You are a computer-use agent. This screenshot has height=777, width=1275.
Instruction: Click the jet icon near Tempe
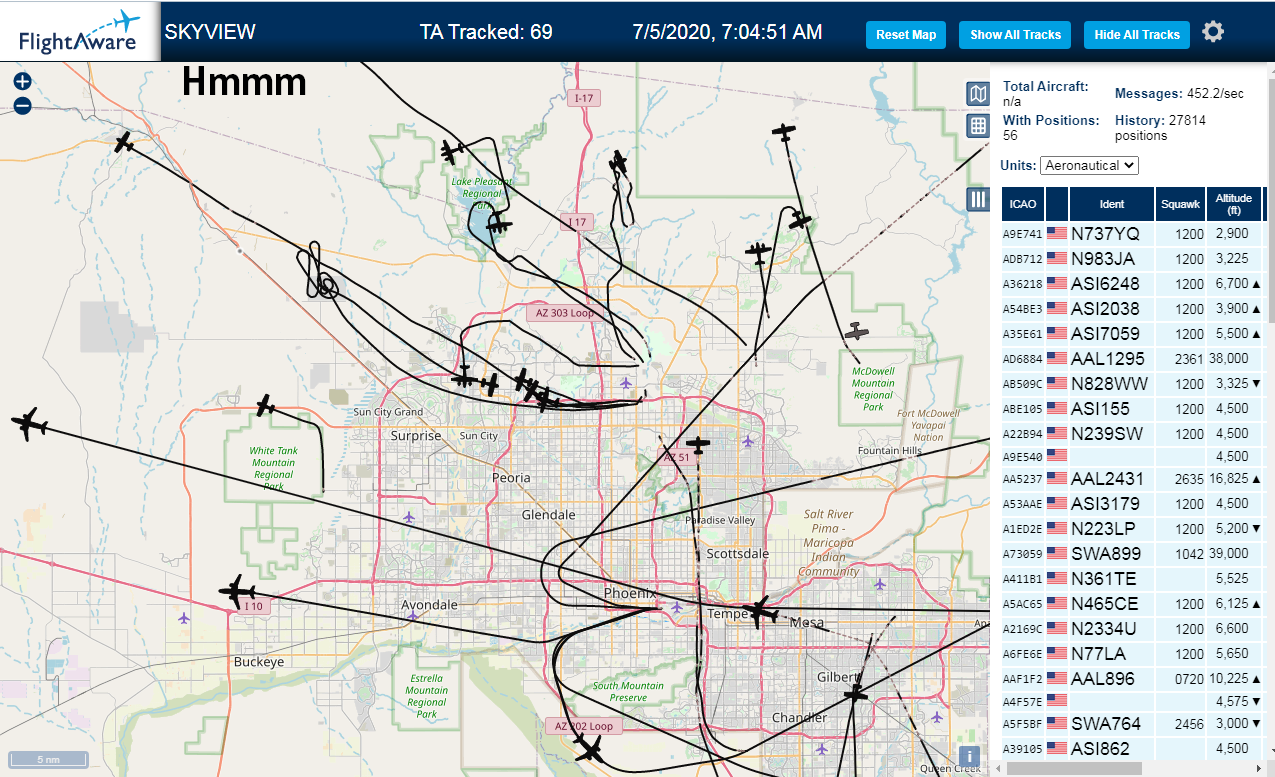(761, 611)
